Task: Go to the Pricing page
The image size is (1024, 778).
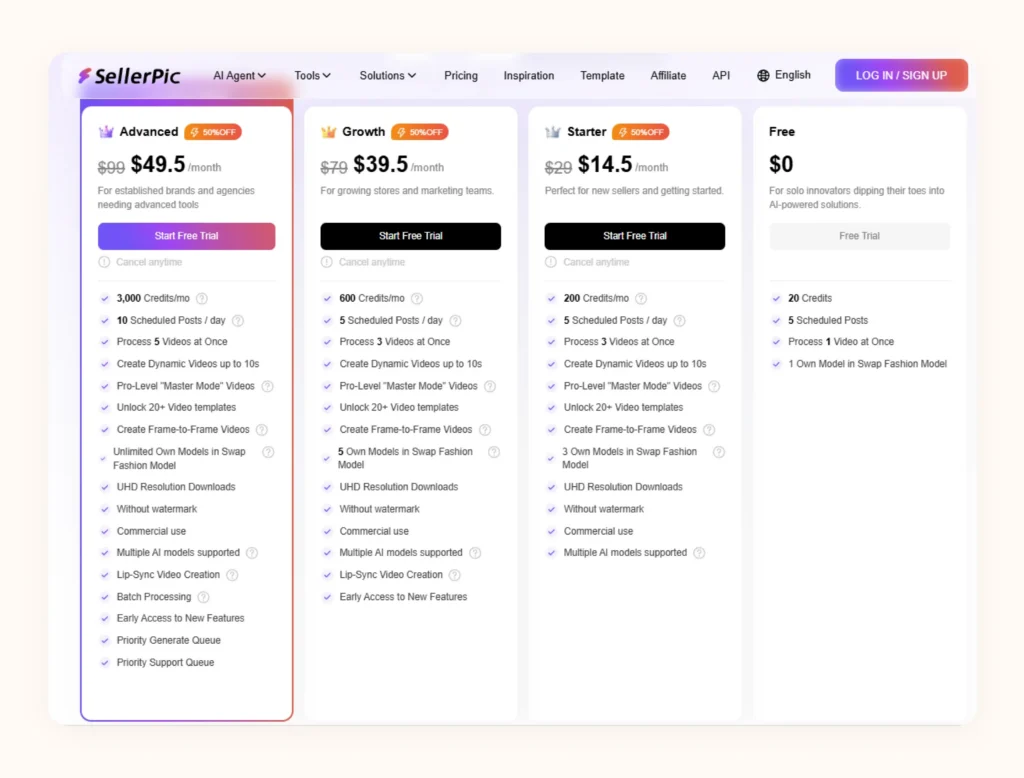Action: 460,76
